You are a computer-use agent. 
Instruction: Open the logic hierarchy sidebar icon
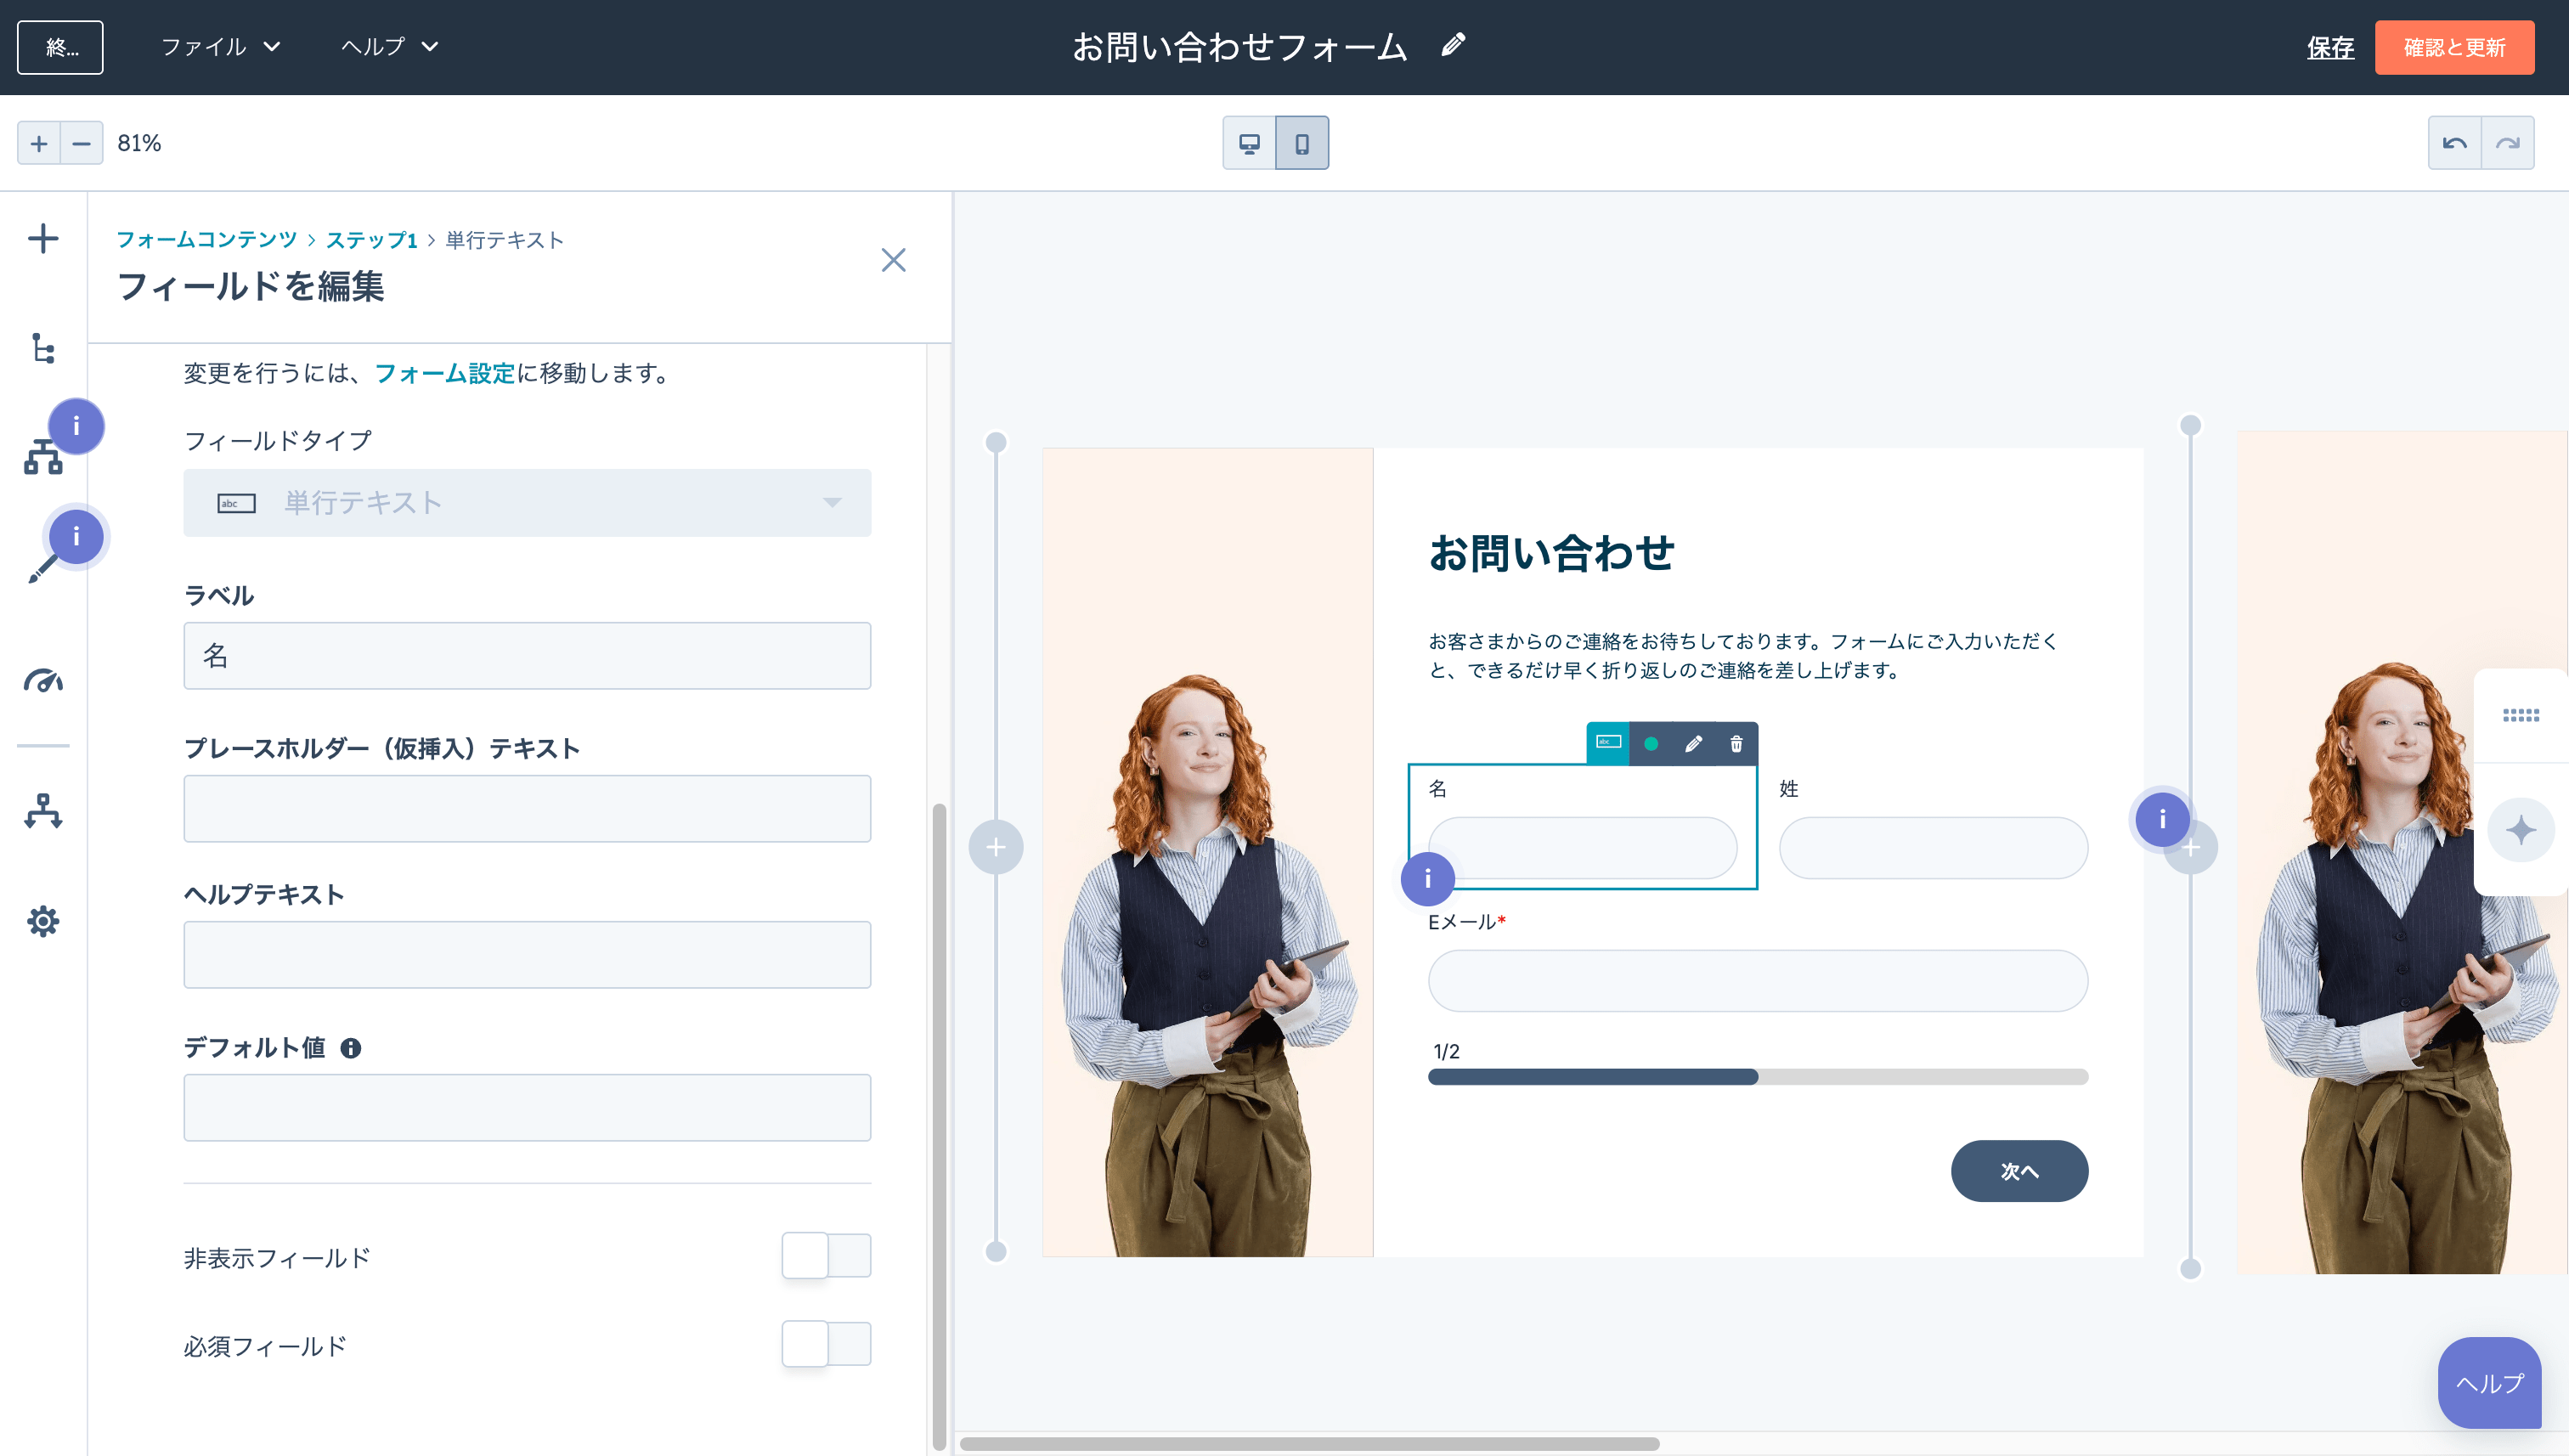pos(43,456)
